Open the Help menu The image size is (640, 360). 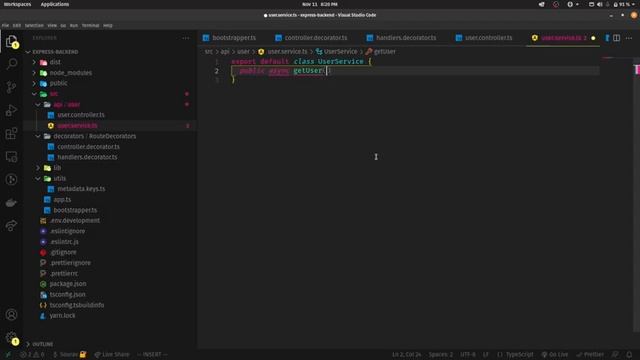(x=108, y=25)
